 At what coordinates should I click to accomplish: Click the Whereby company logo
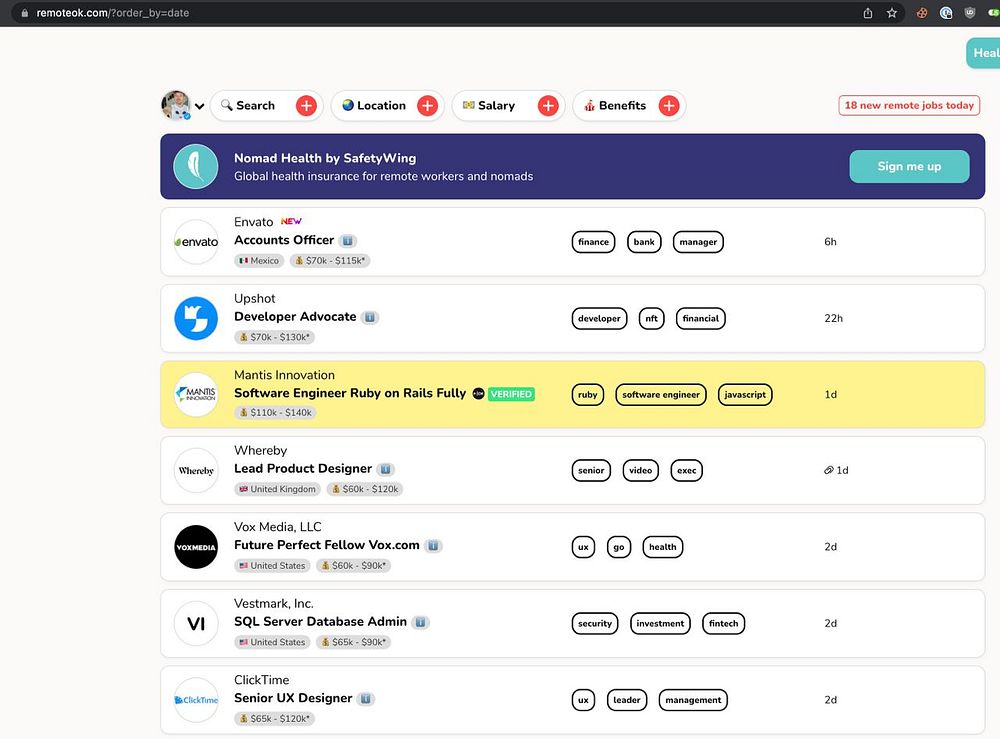[196, 471]
